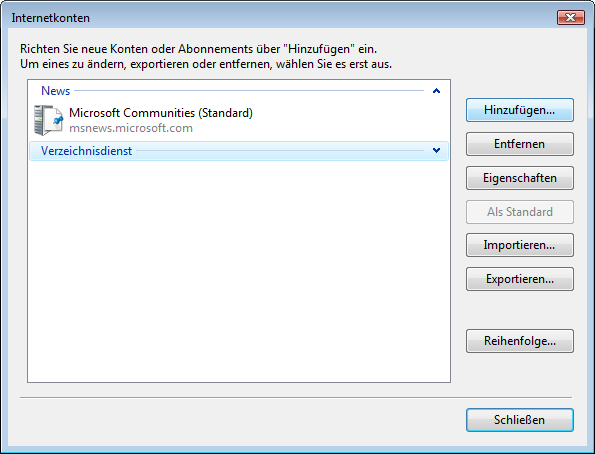
Task: Click the instruction line starting "Um eines zu ändern"
Action: (x=206, y=64)
